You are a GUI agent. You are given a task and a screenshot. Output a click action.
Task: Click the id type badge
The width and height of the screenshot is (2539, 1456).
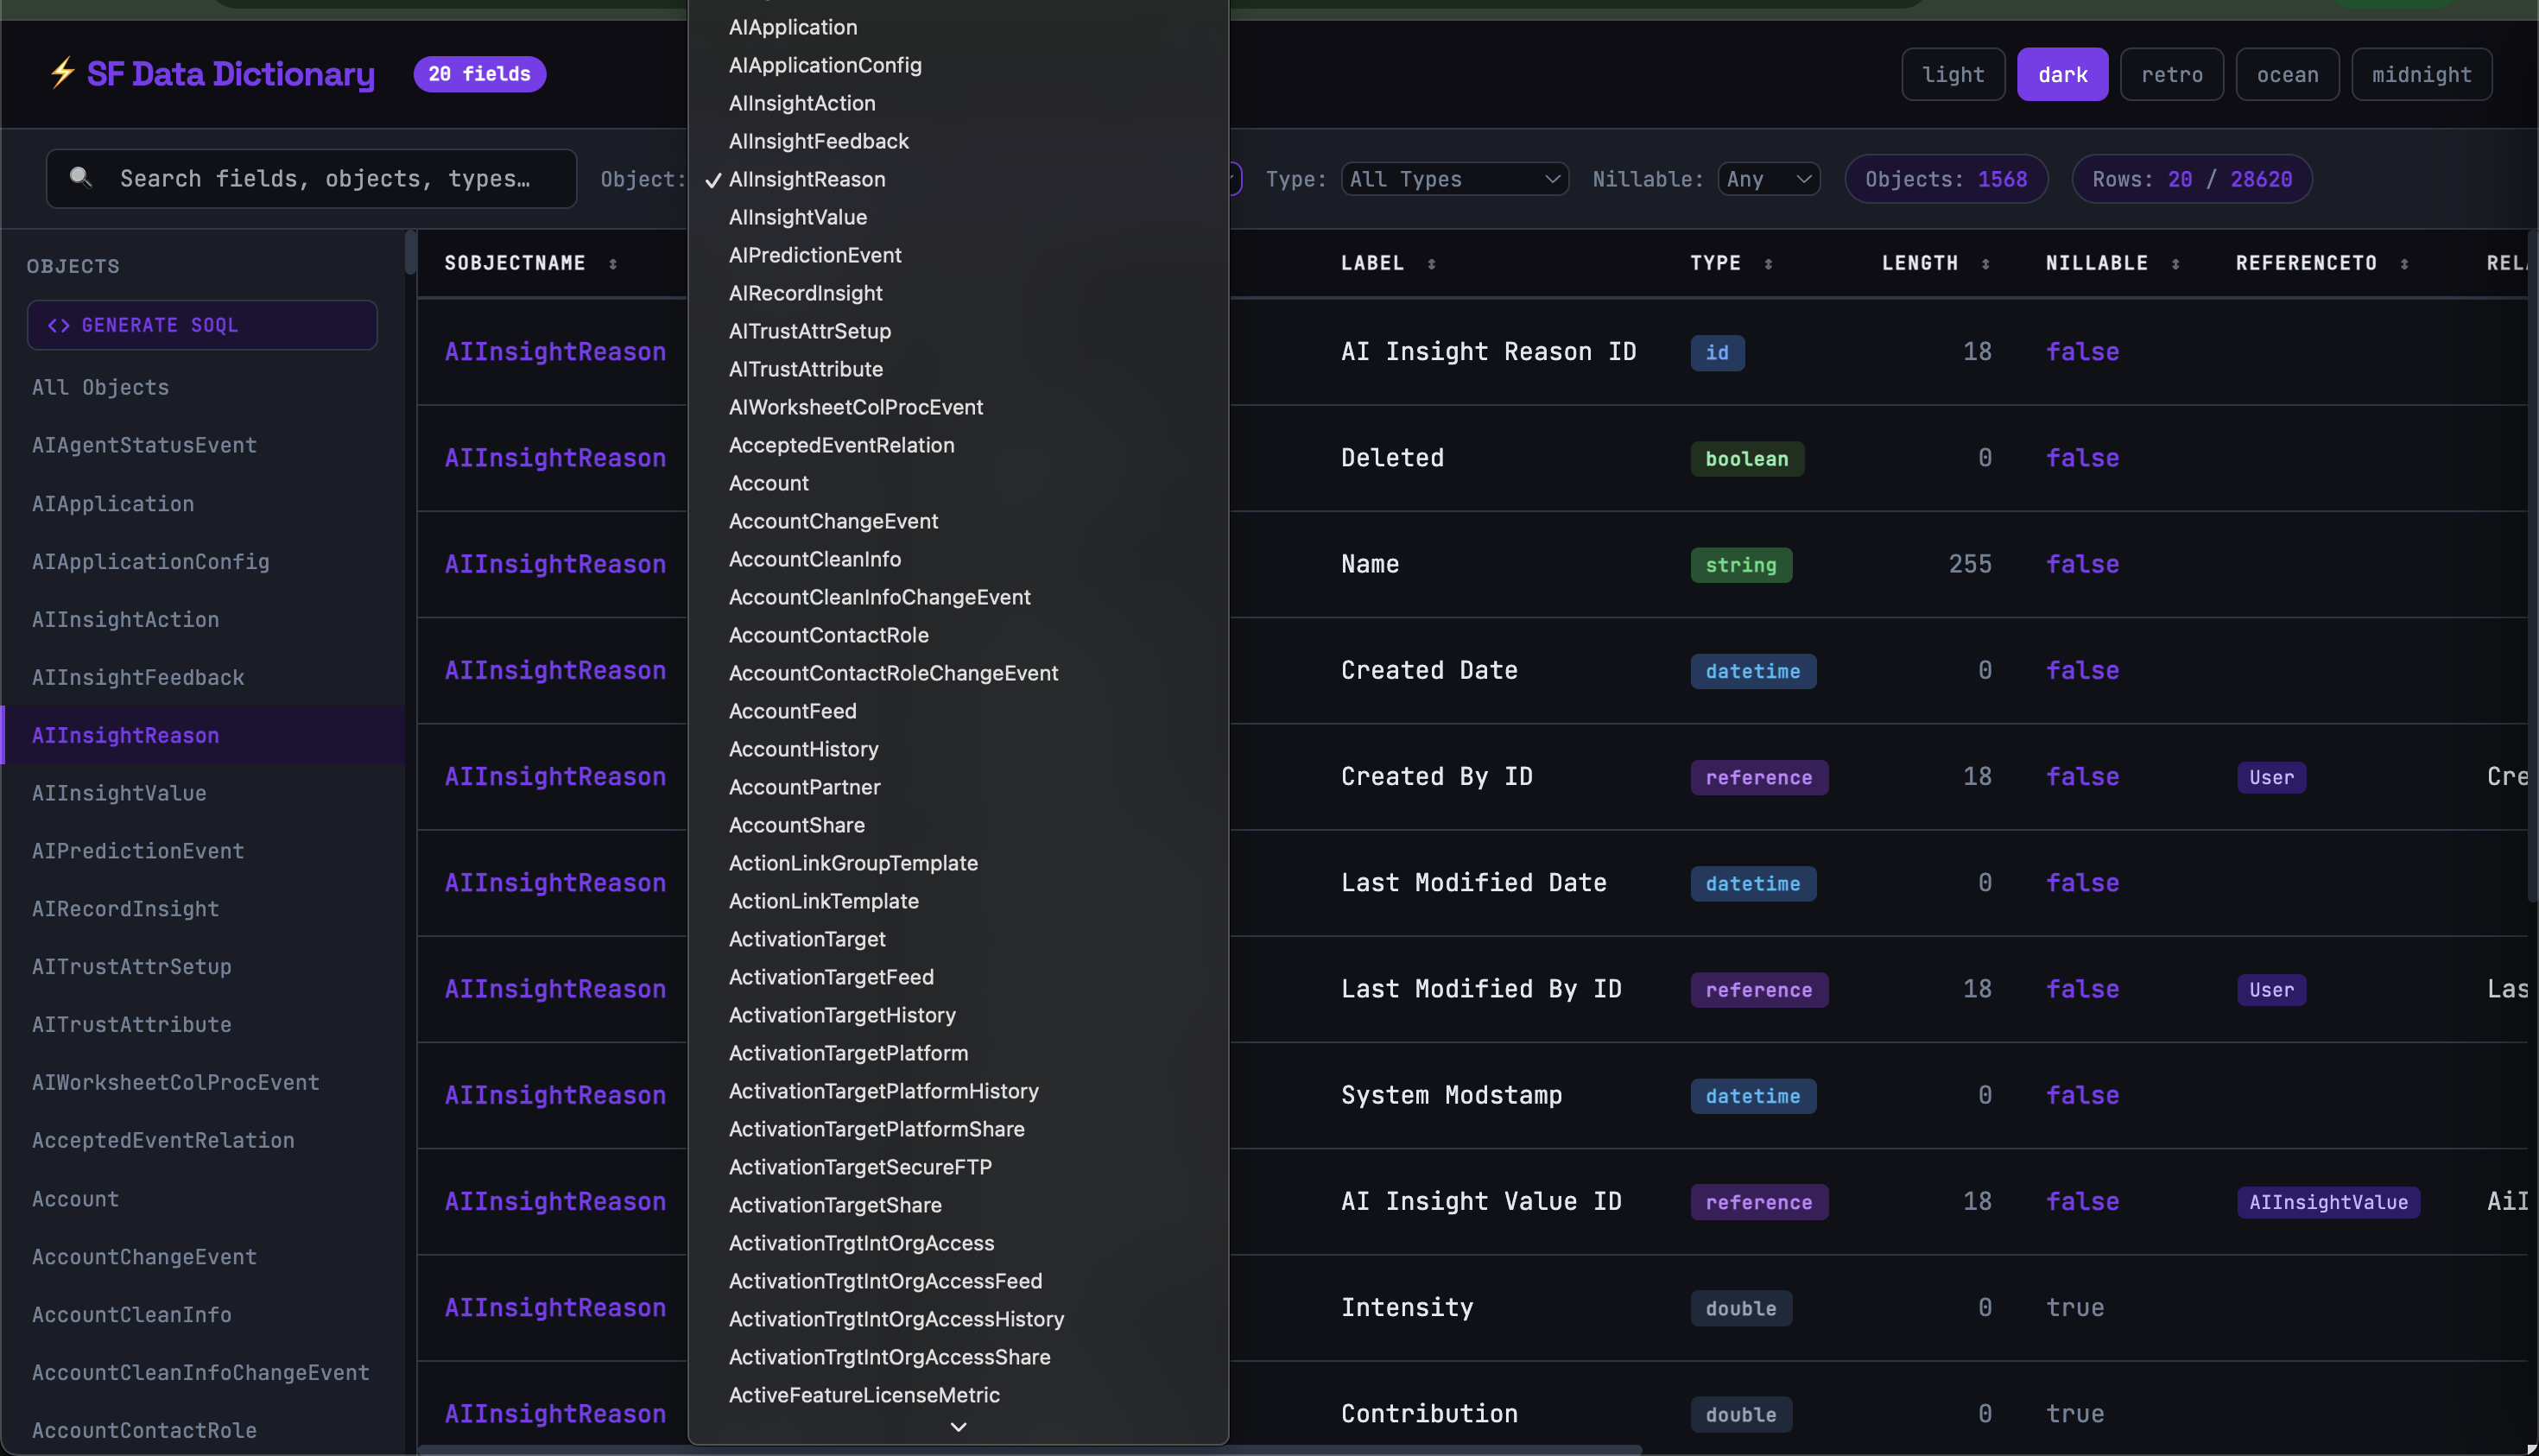(1717, 353)
